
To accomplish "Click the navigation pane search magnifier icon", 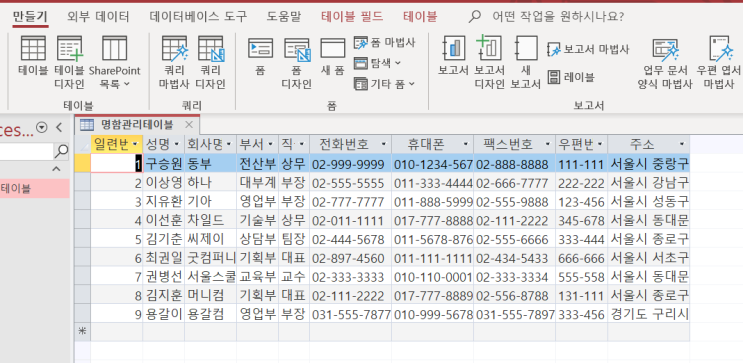I will click(x=61, y=152).
